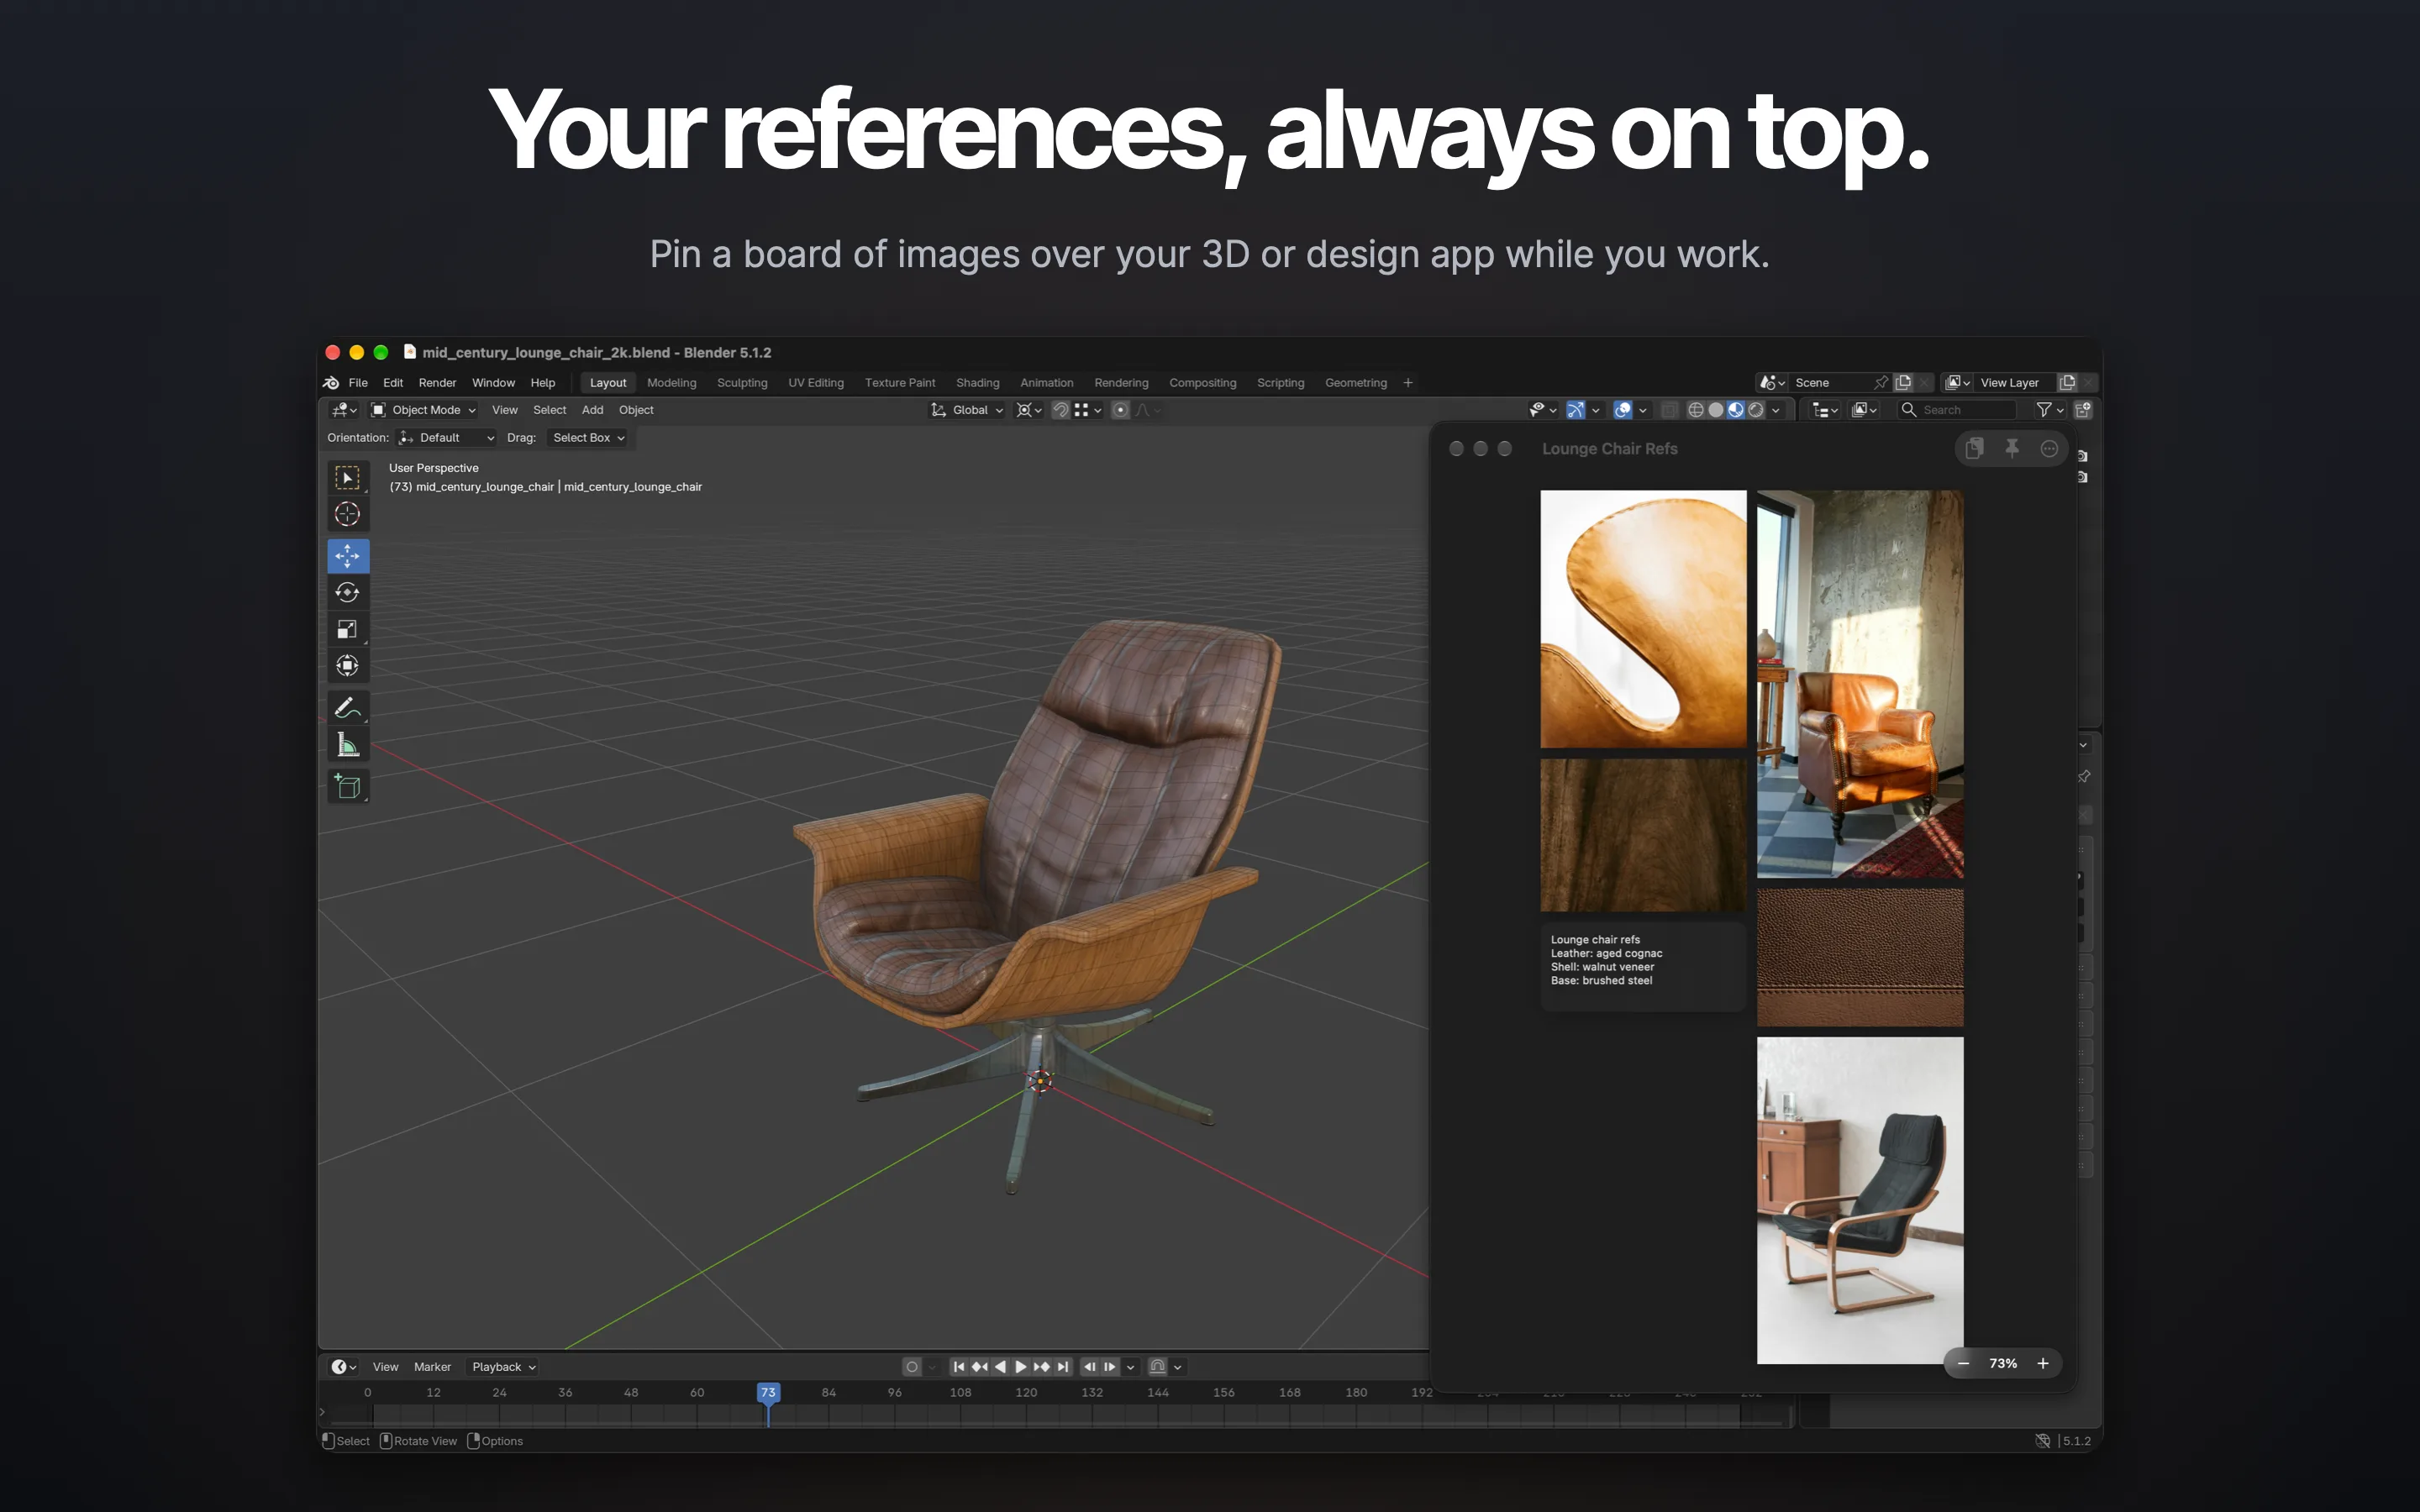Switch to rendered viewport shading
This screenshot has width=2420, height=1512.
coord(1756,410)
